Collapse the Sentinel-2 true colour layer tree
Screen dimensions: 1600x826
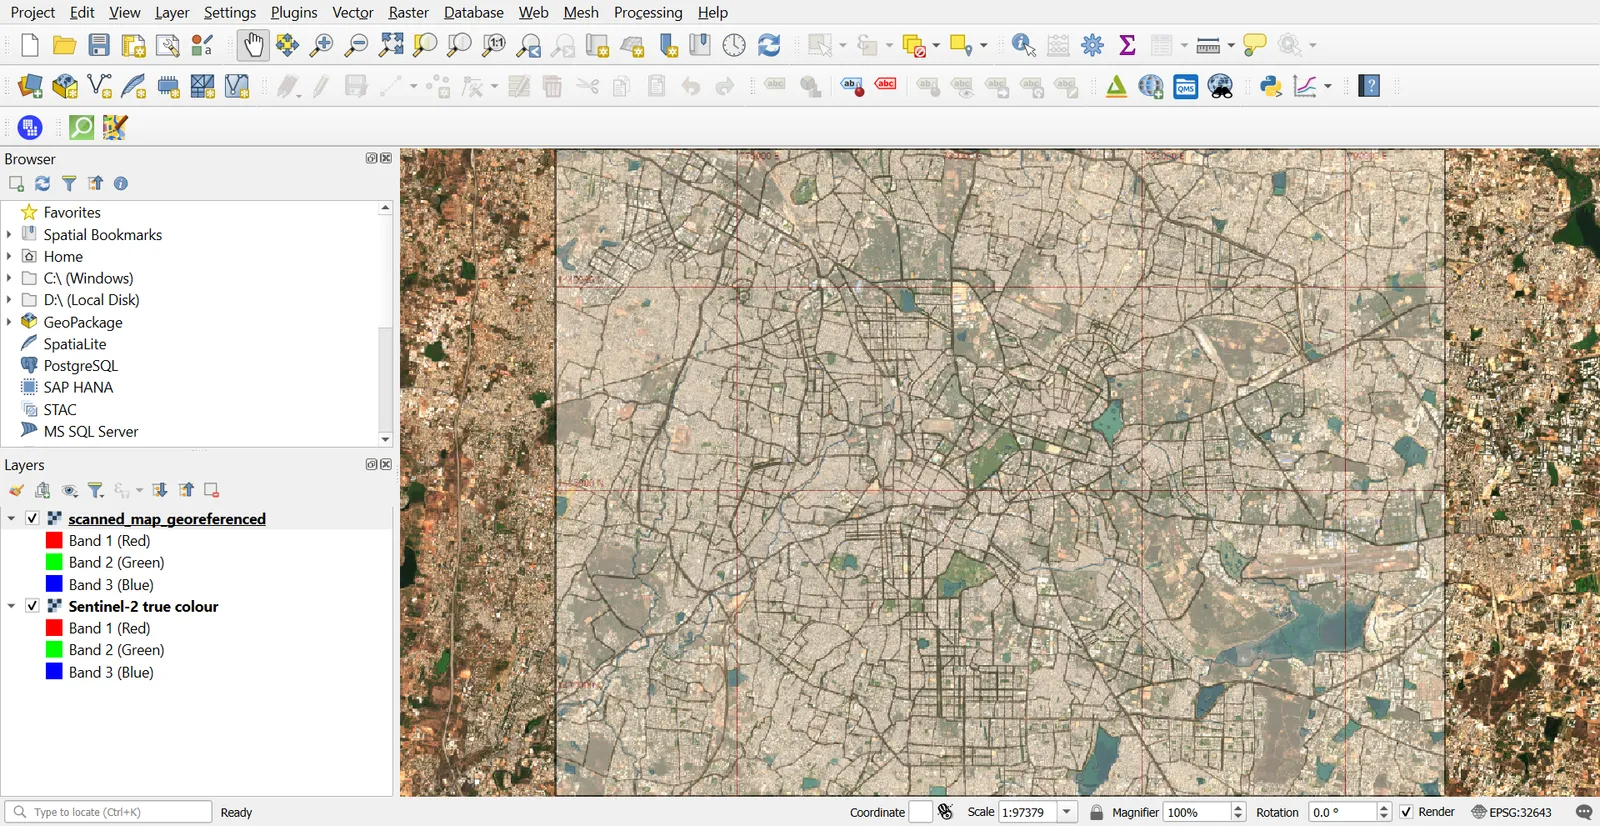(x=11, y=606)
